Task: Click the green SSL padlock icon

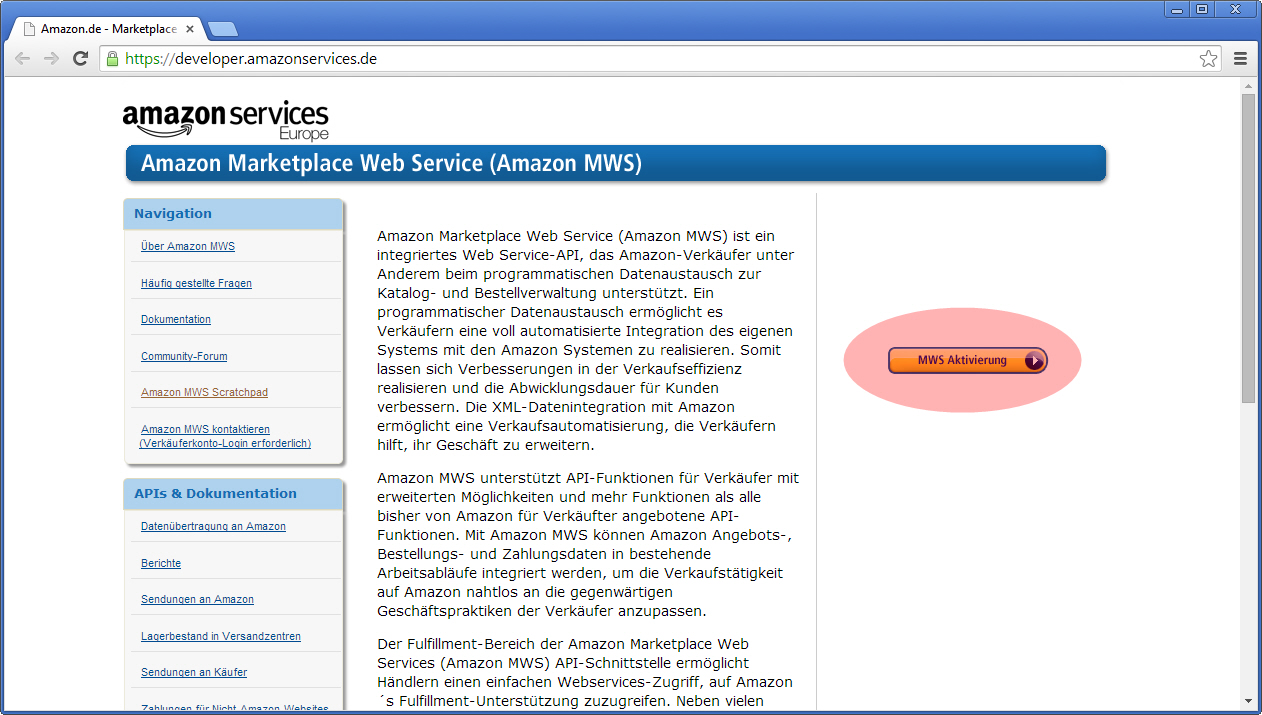Action: click(x=112, y=59)
